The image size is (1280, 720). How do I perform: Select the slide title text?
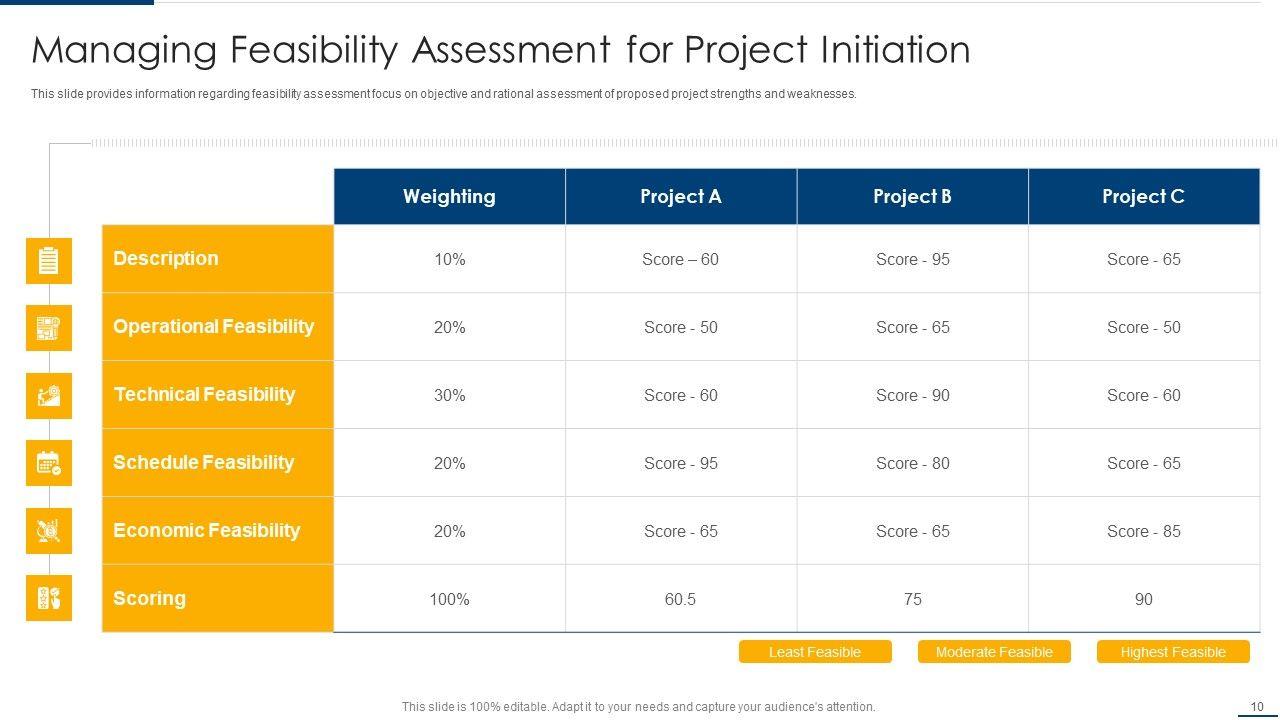[x=500, y=50]
